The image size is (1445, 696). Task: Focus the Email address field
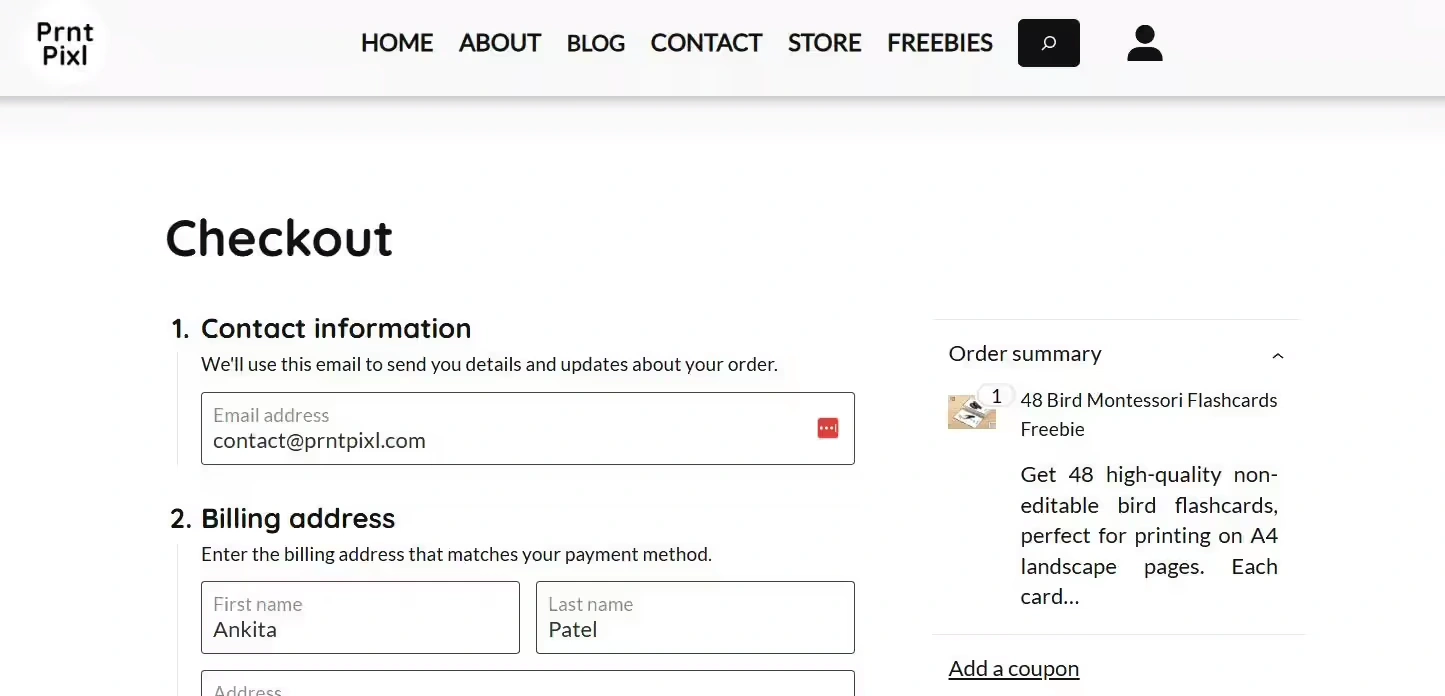coord(528,428)
